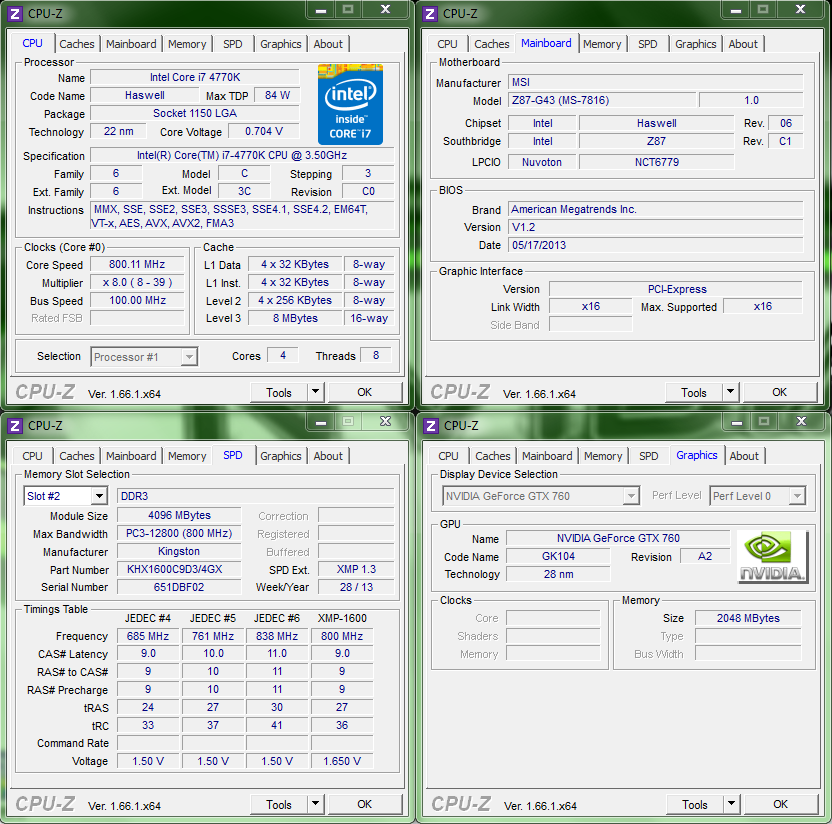The height and width of the screenshot is (824, 832).
Task: Open SPD tab in the Mainboard window
Action: tap(647, 44)
